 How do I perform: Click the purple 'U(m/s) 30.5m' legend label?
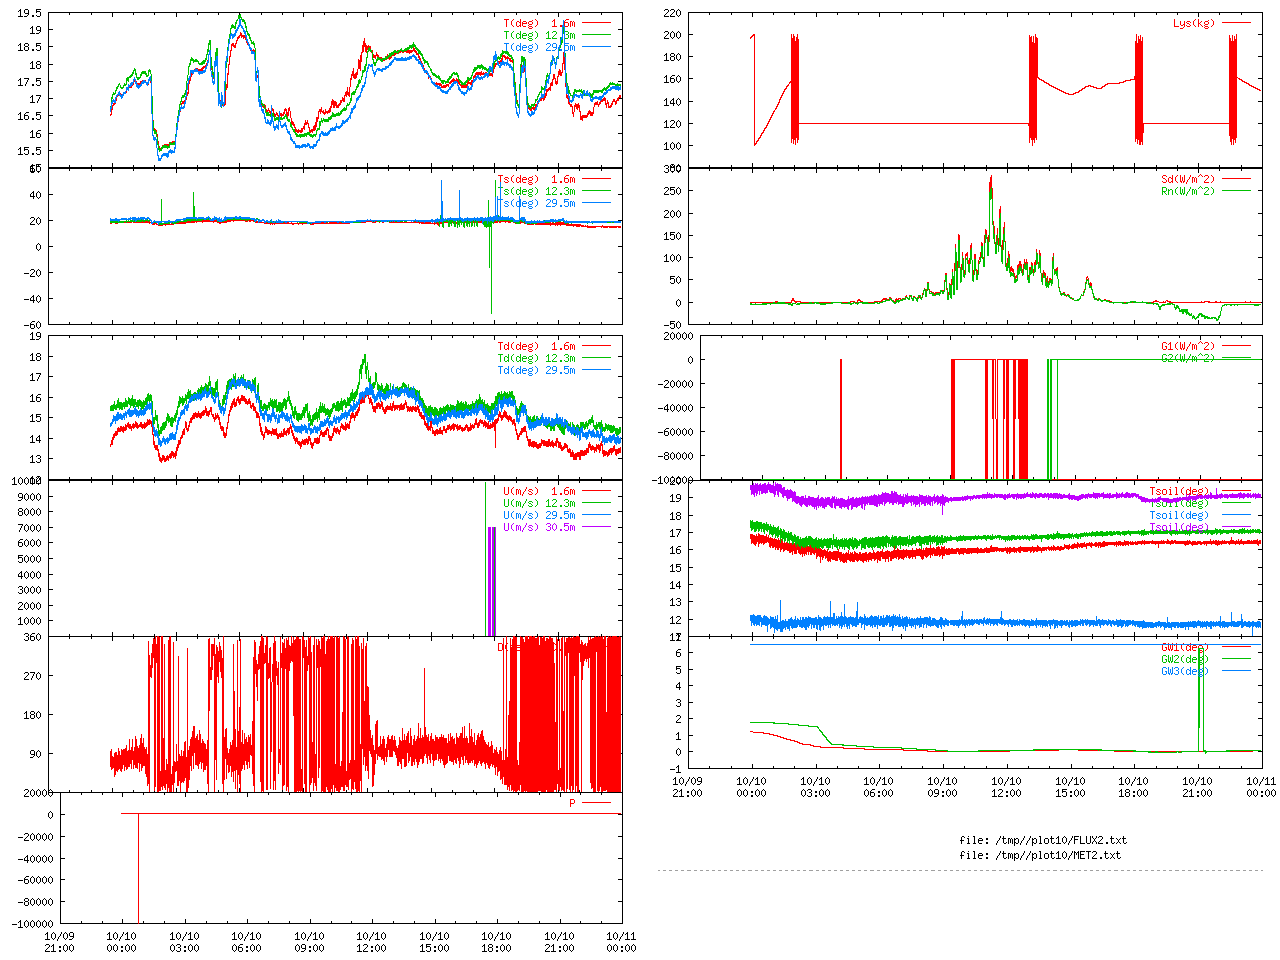click(539, 528)
